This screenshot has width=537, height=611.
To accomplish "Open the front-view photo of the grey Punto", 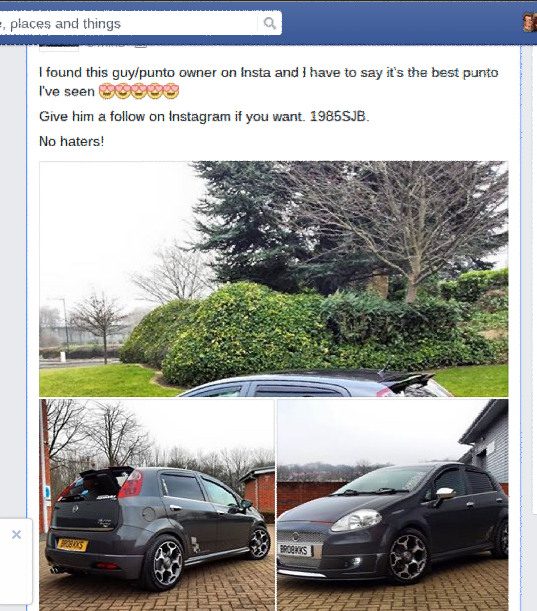I will coord(392,505).
